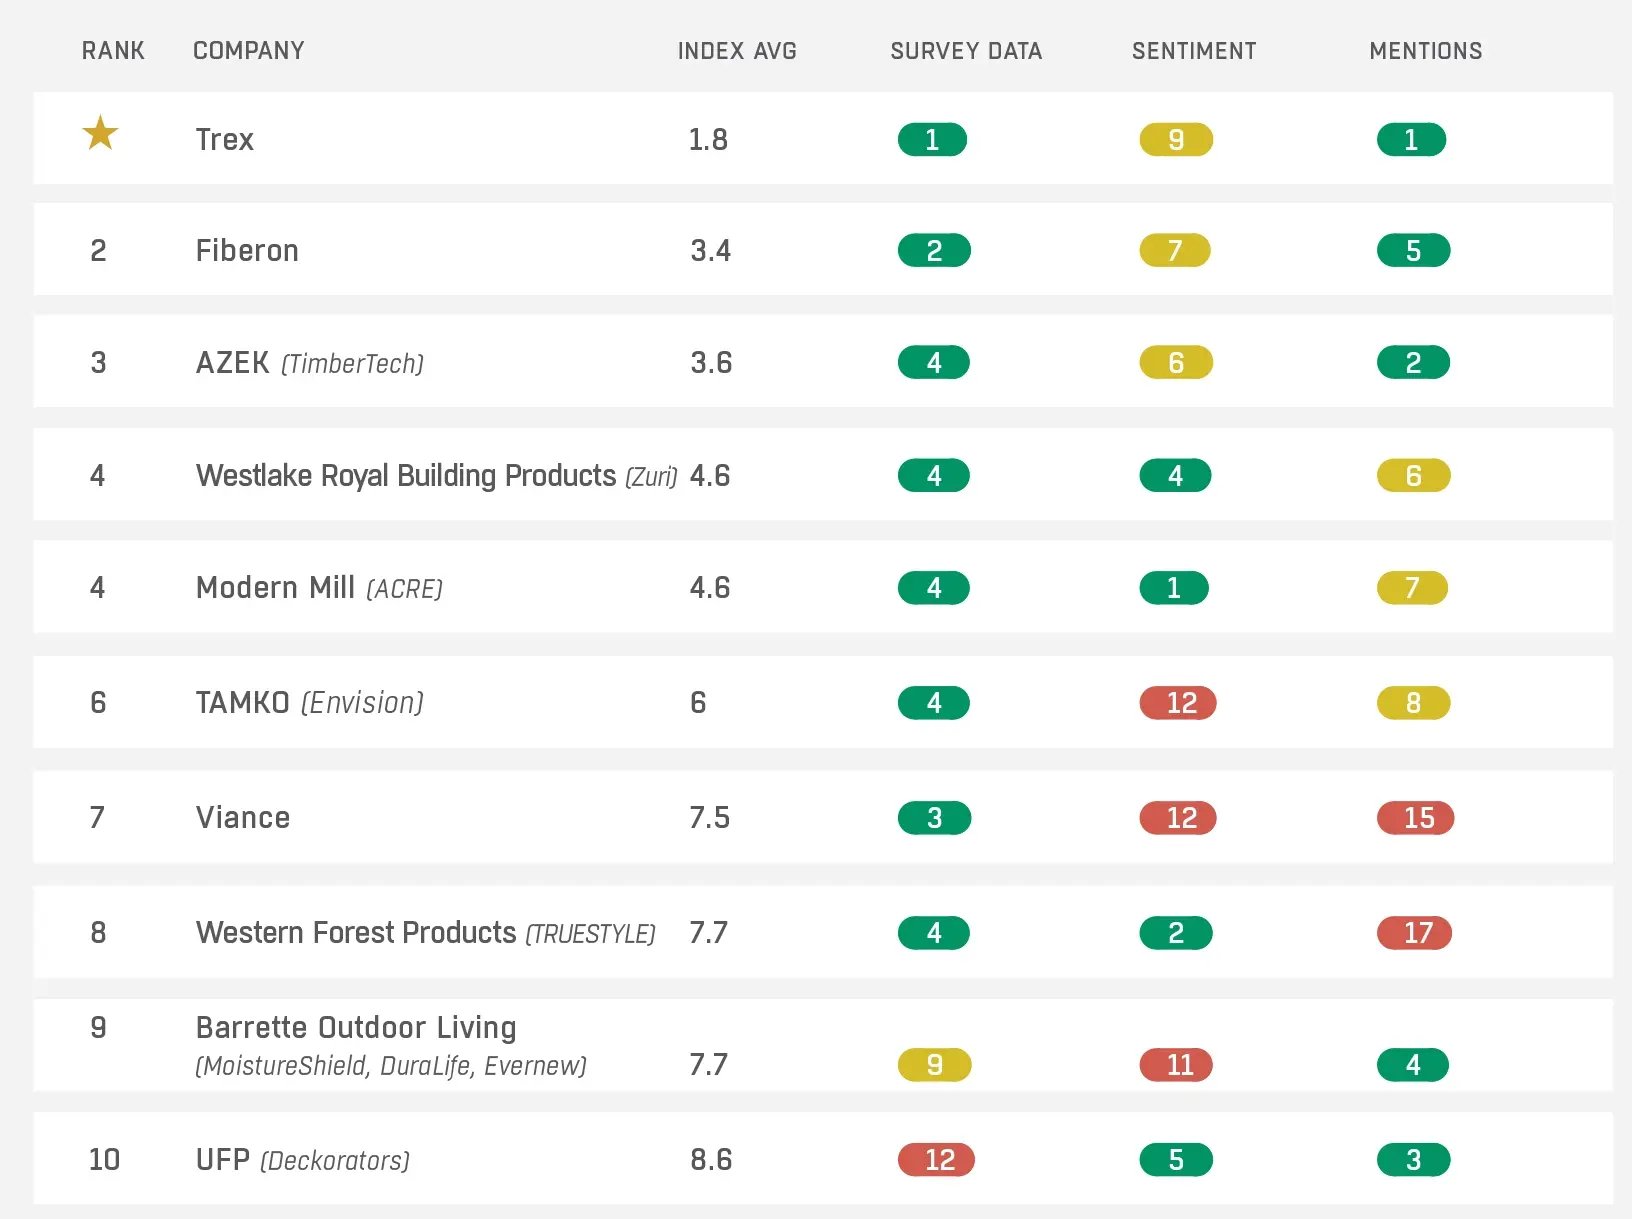Click Trex's yellow sentiment badge 9
Screen dimensions: 1632x1219
[x=1176, y=140]
